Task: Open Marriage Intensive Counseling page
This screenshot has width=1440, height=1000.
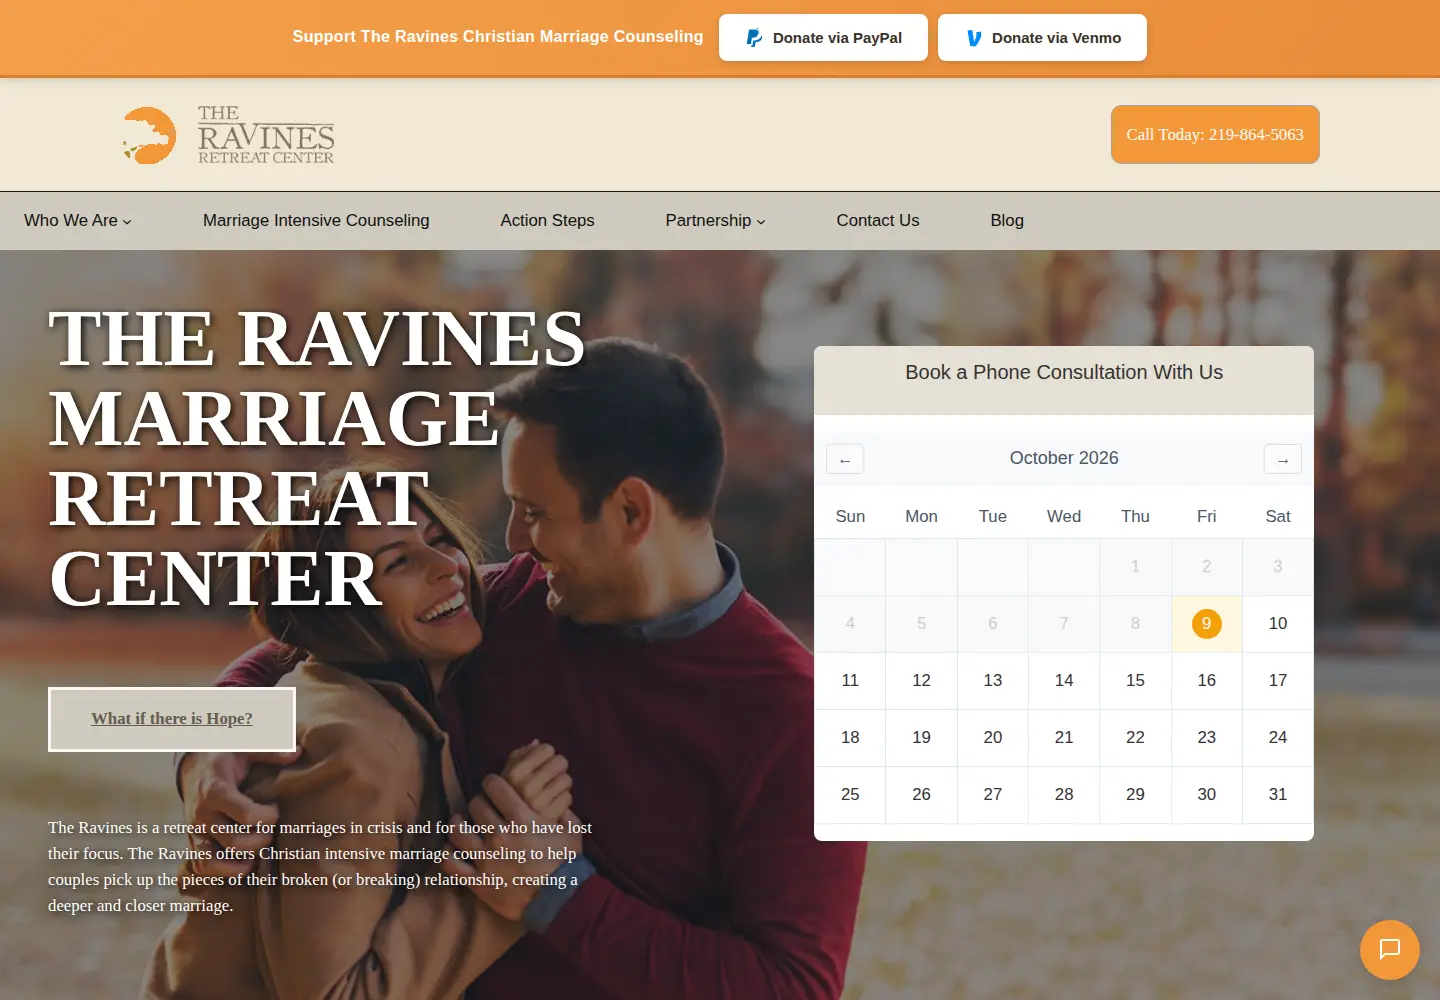Action: click(316, 220)
